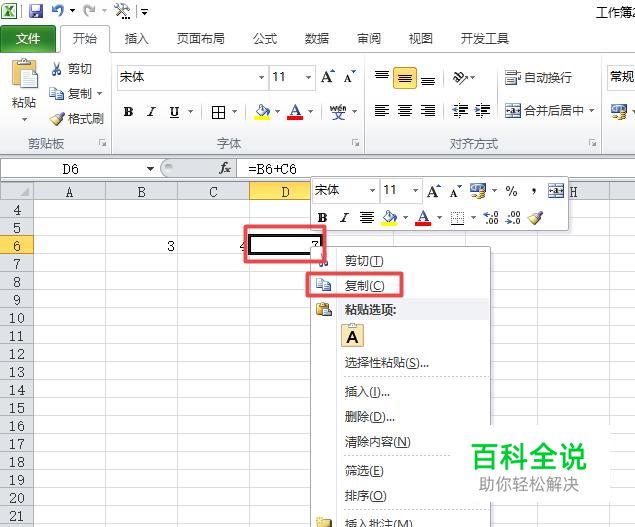
Task: Click the Save icon in quick access toolbar
Action: tap(36, 11)
